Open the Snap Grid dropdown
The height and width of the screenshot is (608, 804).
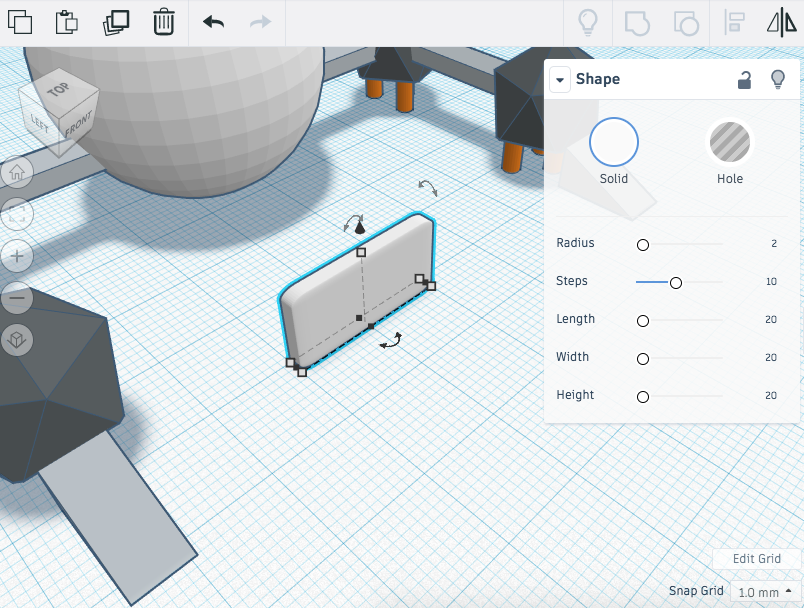(765, 592)
